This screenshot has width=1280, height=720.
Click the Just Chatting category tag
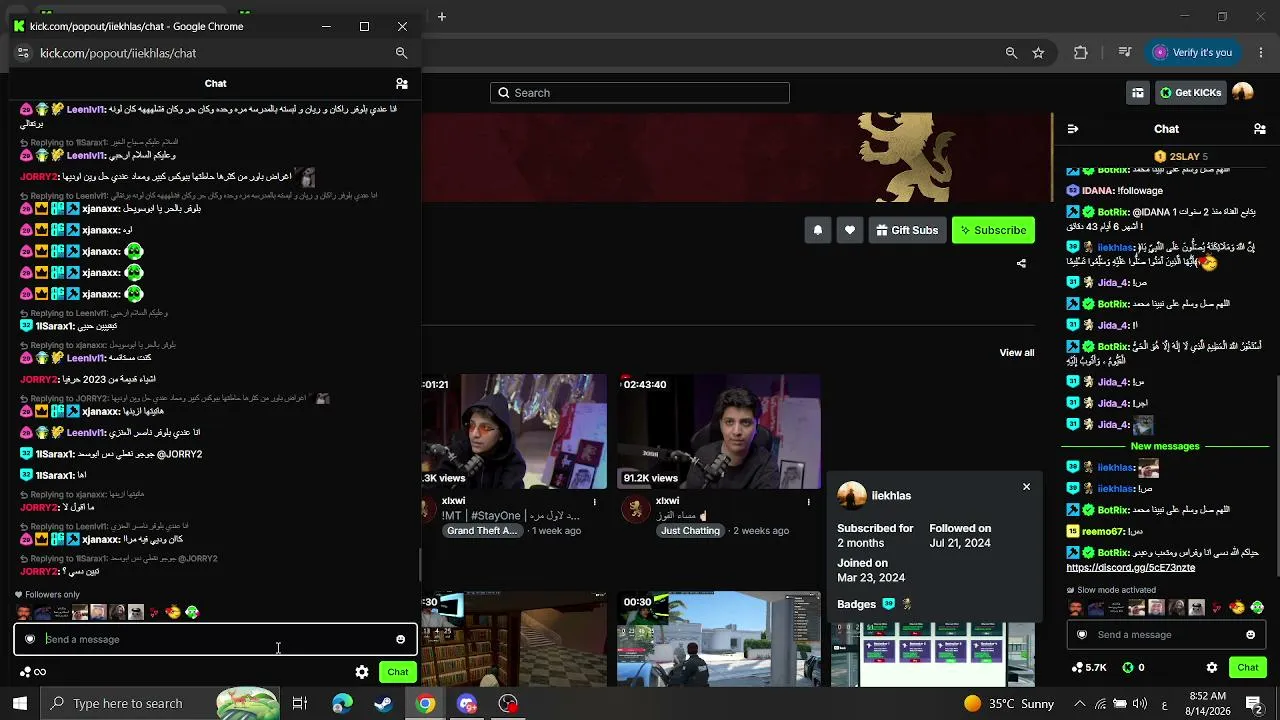point(690,531)
